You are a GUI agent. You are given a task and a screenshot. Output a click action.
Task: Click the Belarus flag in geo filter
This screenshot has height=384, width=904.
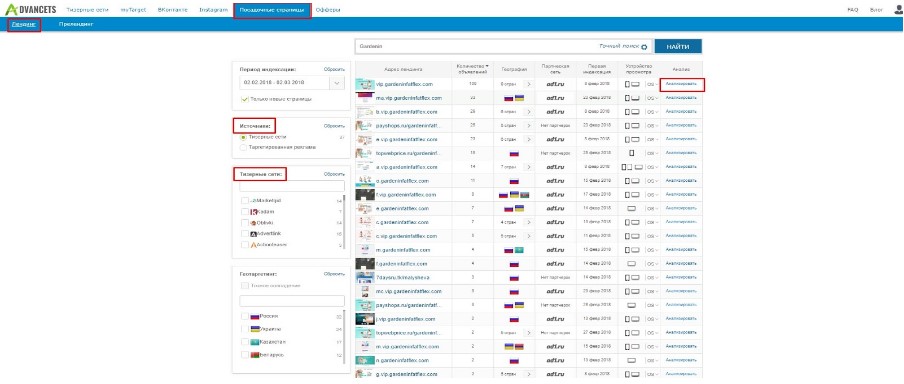pos(254,355)
